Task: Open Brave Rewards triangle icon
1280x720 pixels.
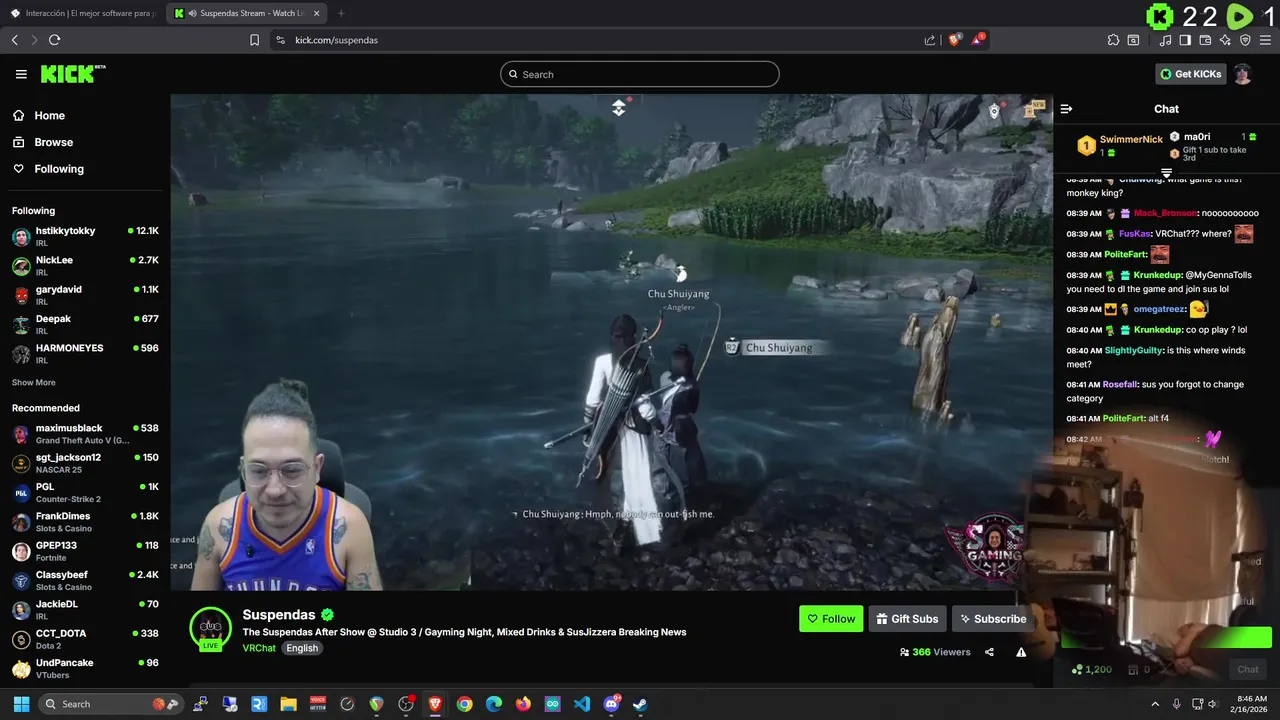Action: click(x=977, y=40)
